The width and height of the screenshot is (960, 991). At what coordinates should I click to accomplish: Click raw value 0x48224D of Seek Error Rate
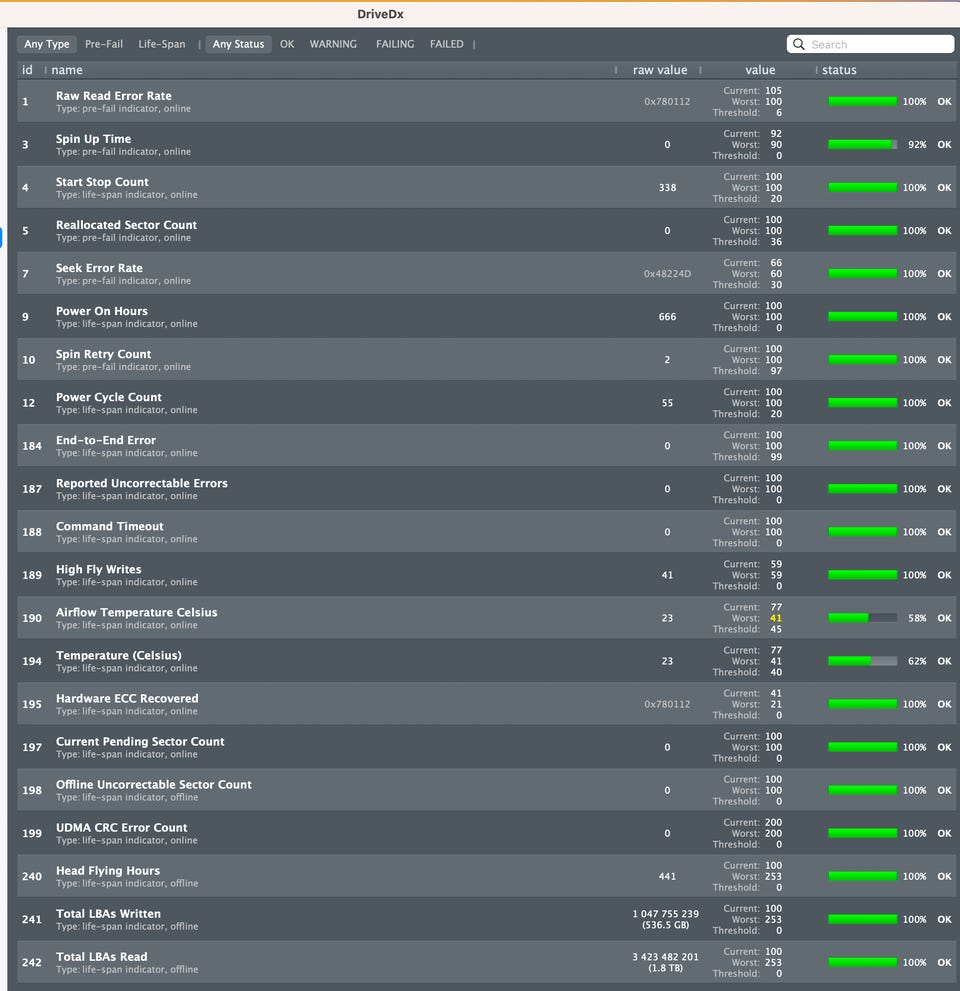tap(667, 274)
